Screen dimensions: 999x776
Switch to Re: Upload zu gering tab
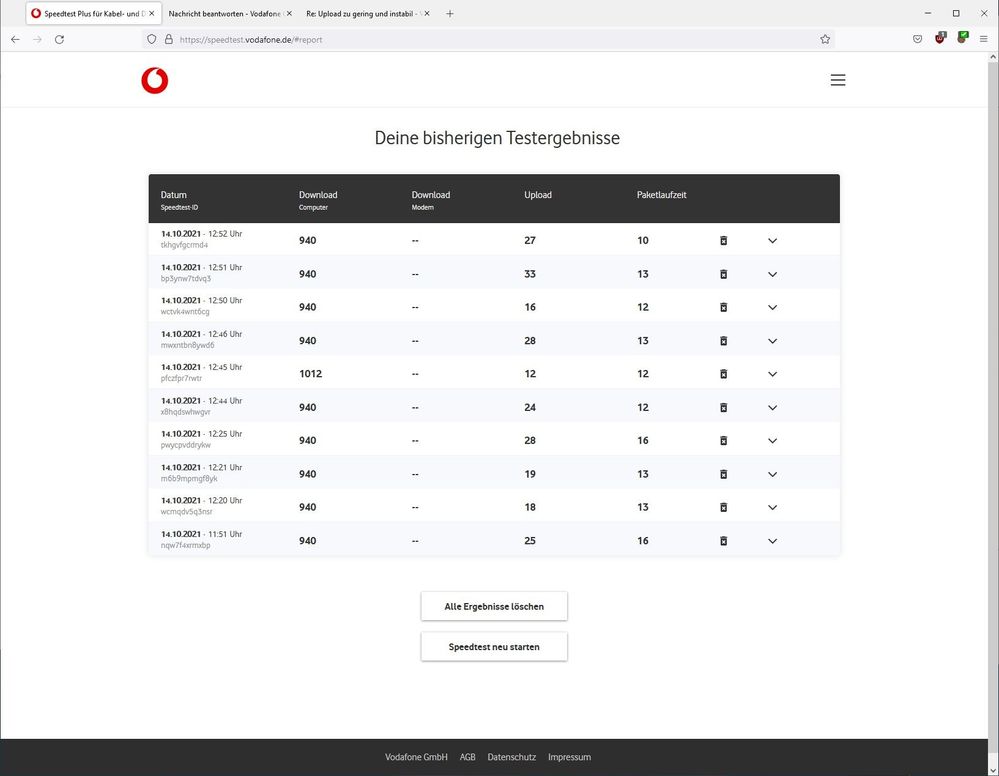[x=368, y=13]
